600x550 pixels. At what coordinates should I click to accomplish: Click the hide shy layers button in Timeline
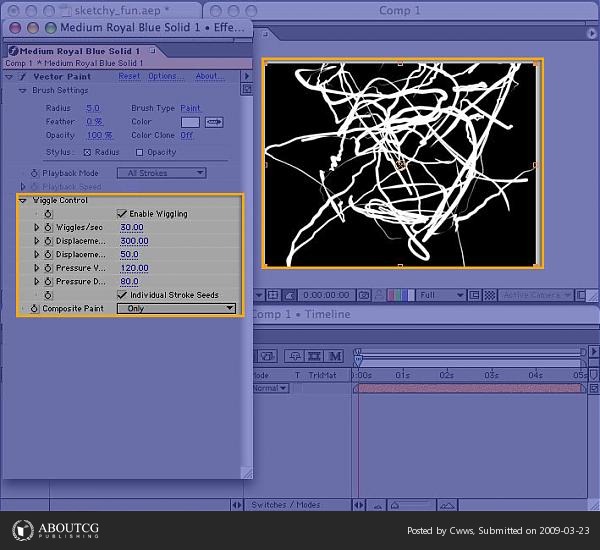click(294, 356)
